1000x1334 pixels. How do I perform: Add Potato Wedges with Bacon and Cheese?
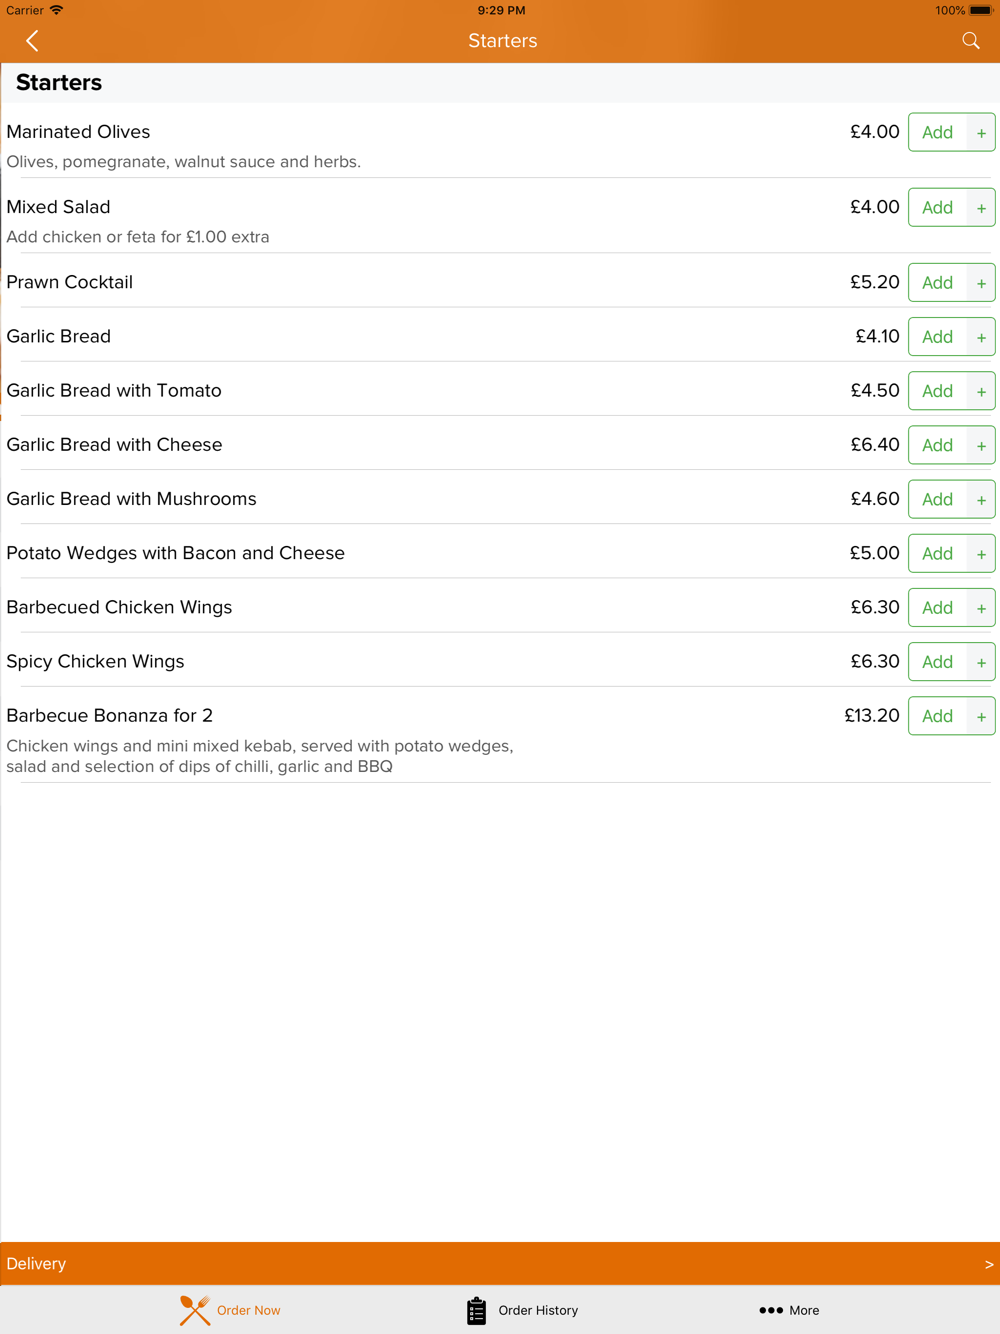(937, 554)
